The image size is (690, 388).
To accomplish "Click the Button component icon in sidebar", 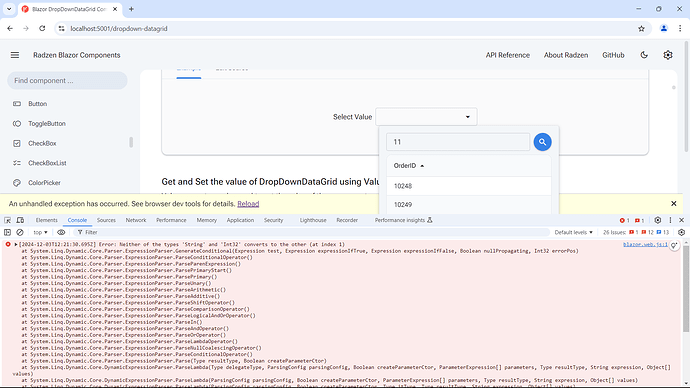I will point(17,104).
